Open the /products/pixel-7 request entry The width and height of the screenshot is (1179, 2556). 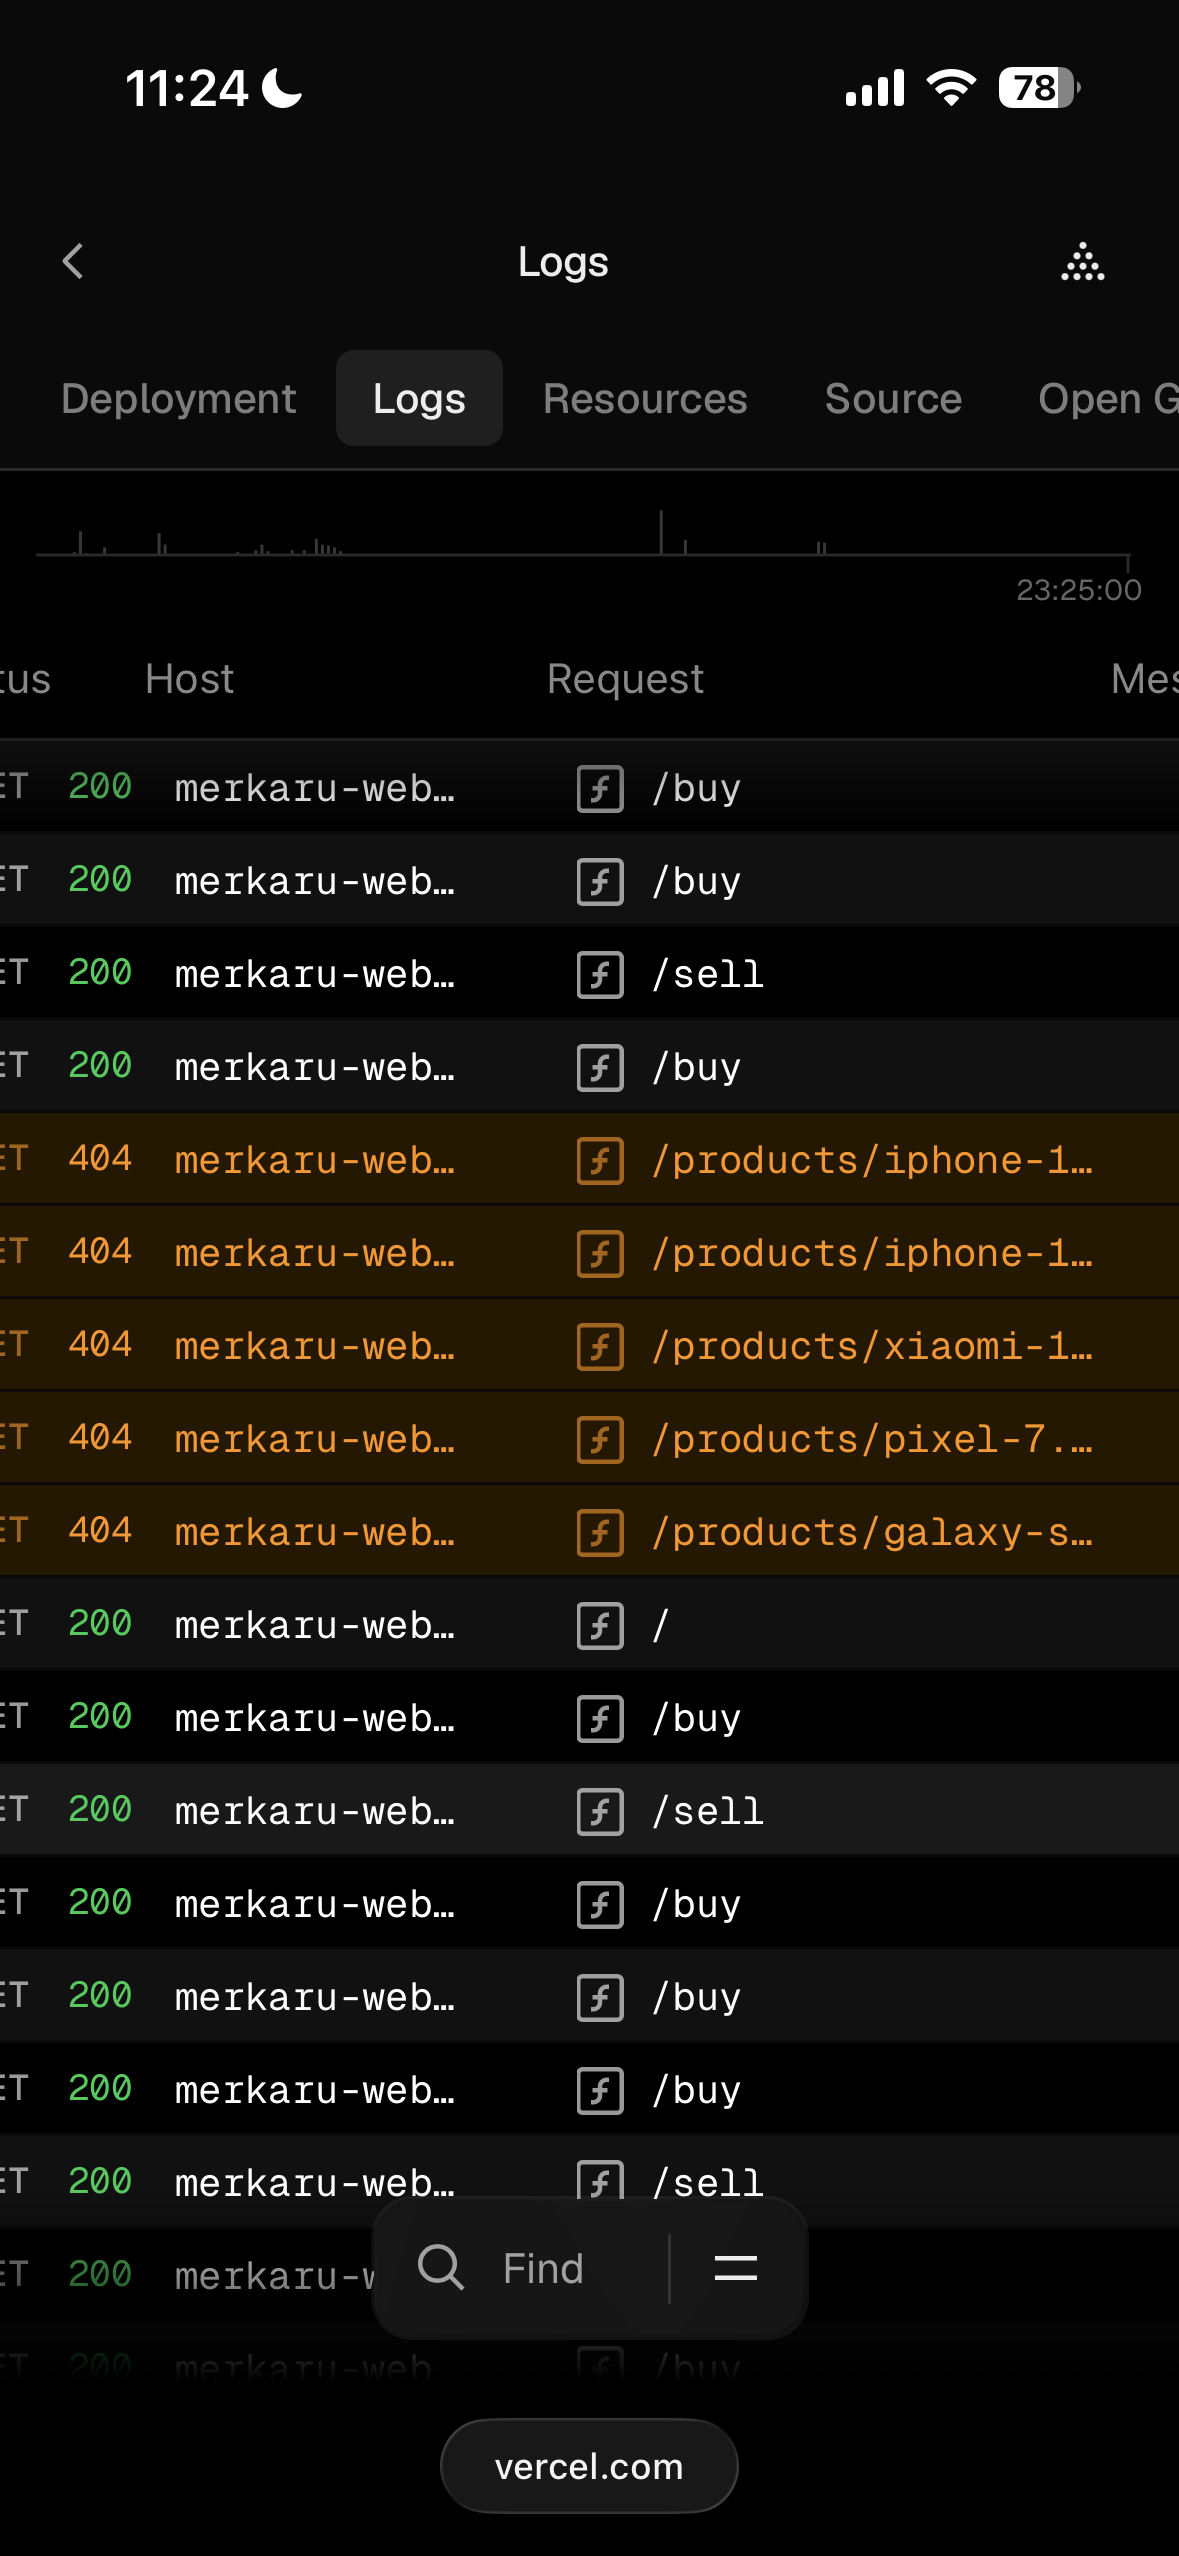pyautogui.click(x=872, y=1440)
